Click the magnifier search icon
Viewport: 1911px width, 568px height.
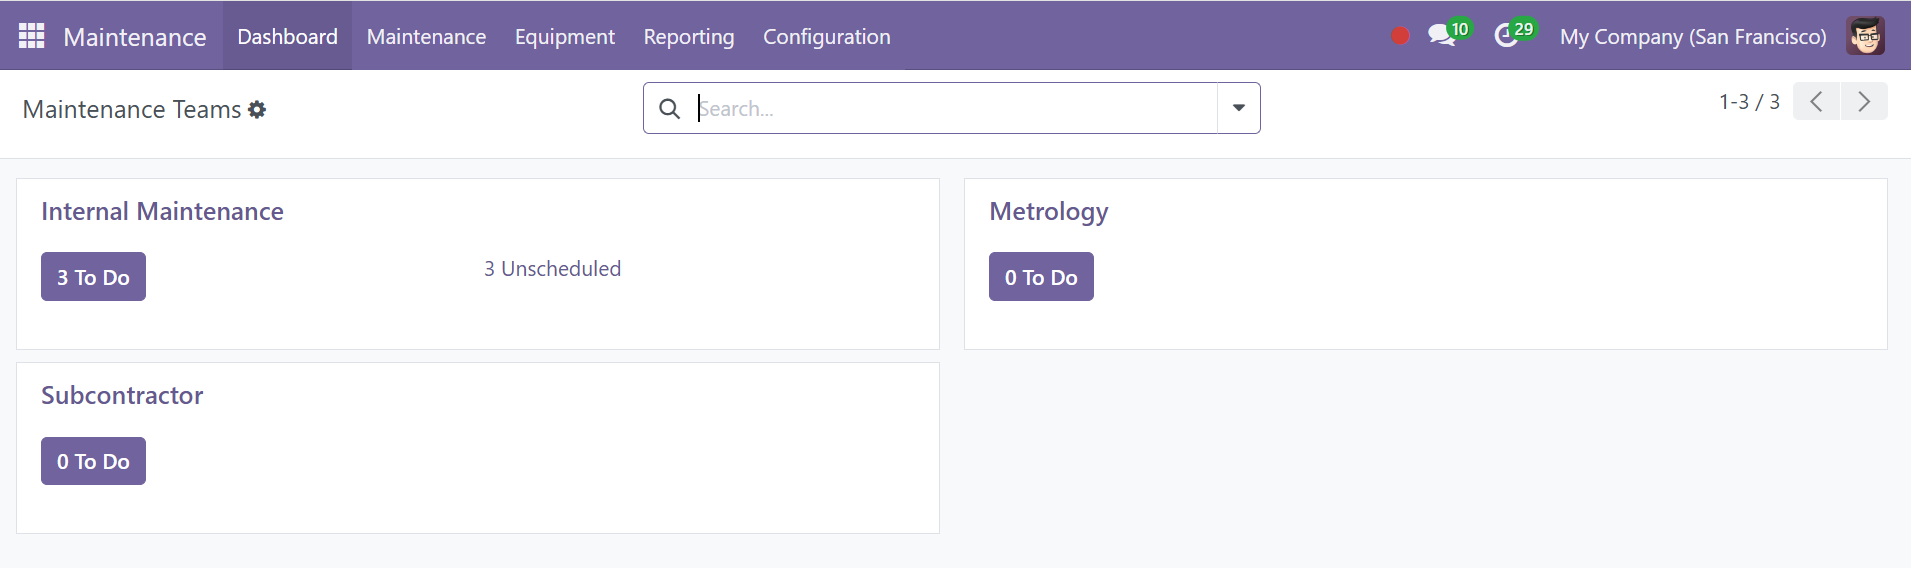tap(670, 108)
